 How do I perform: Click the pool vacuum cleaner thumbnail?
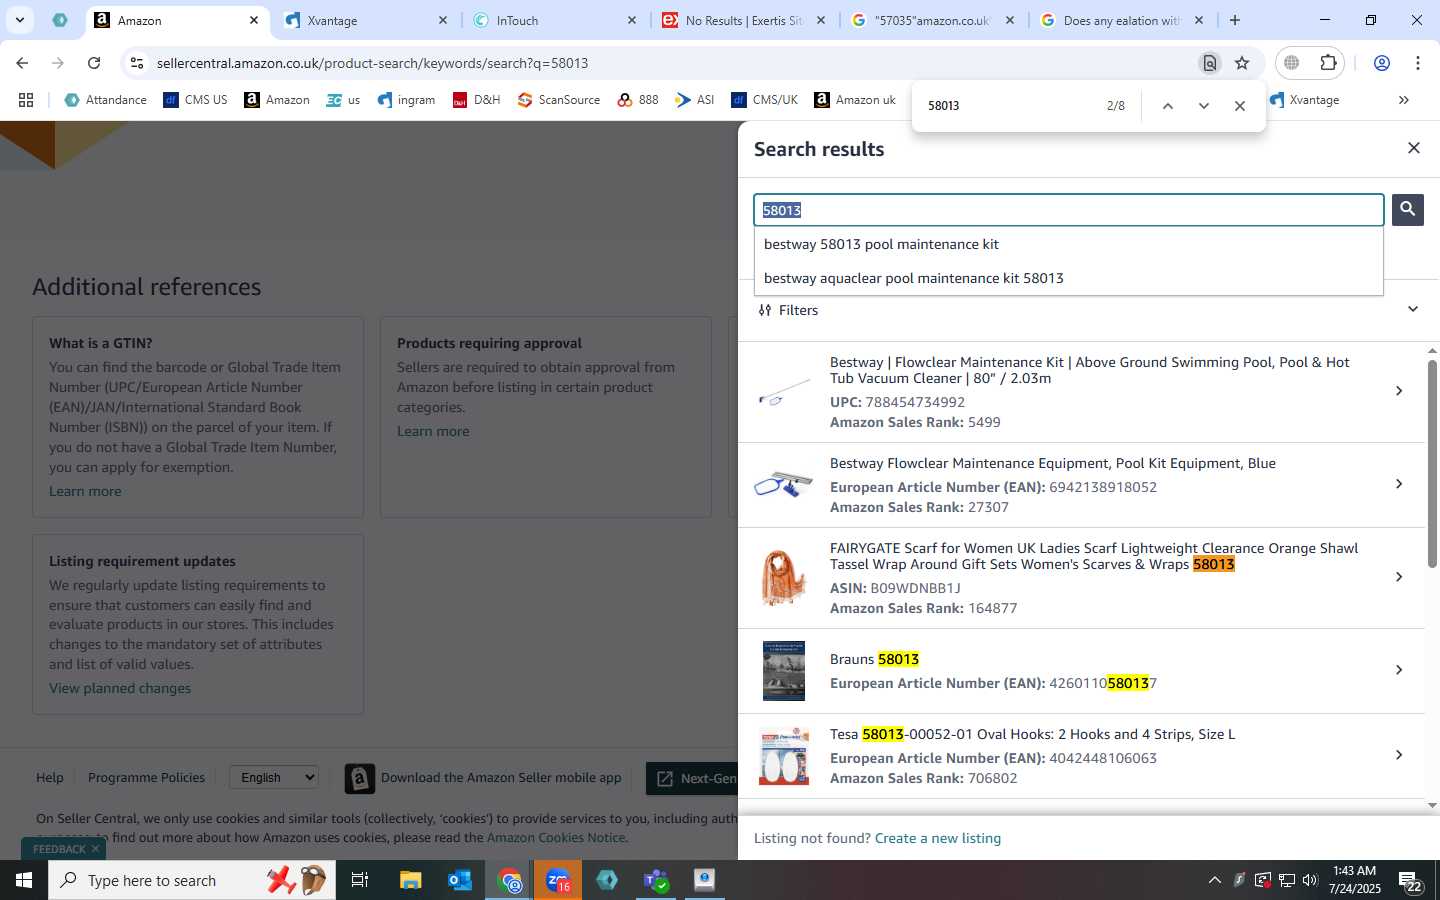[783, 392]
